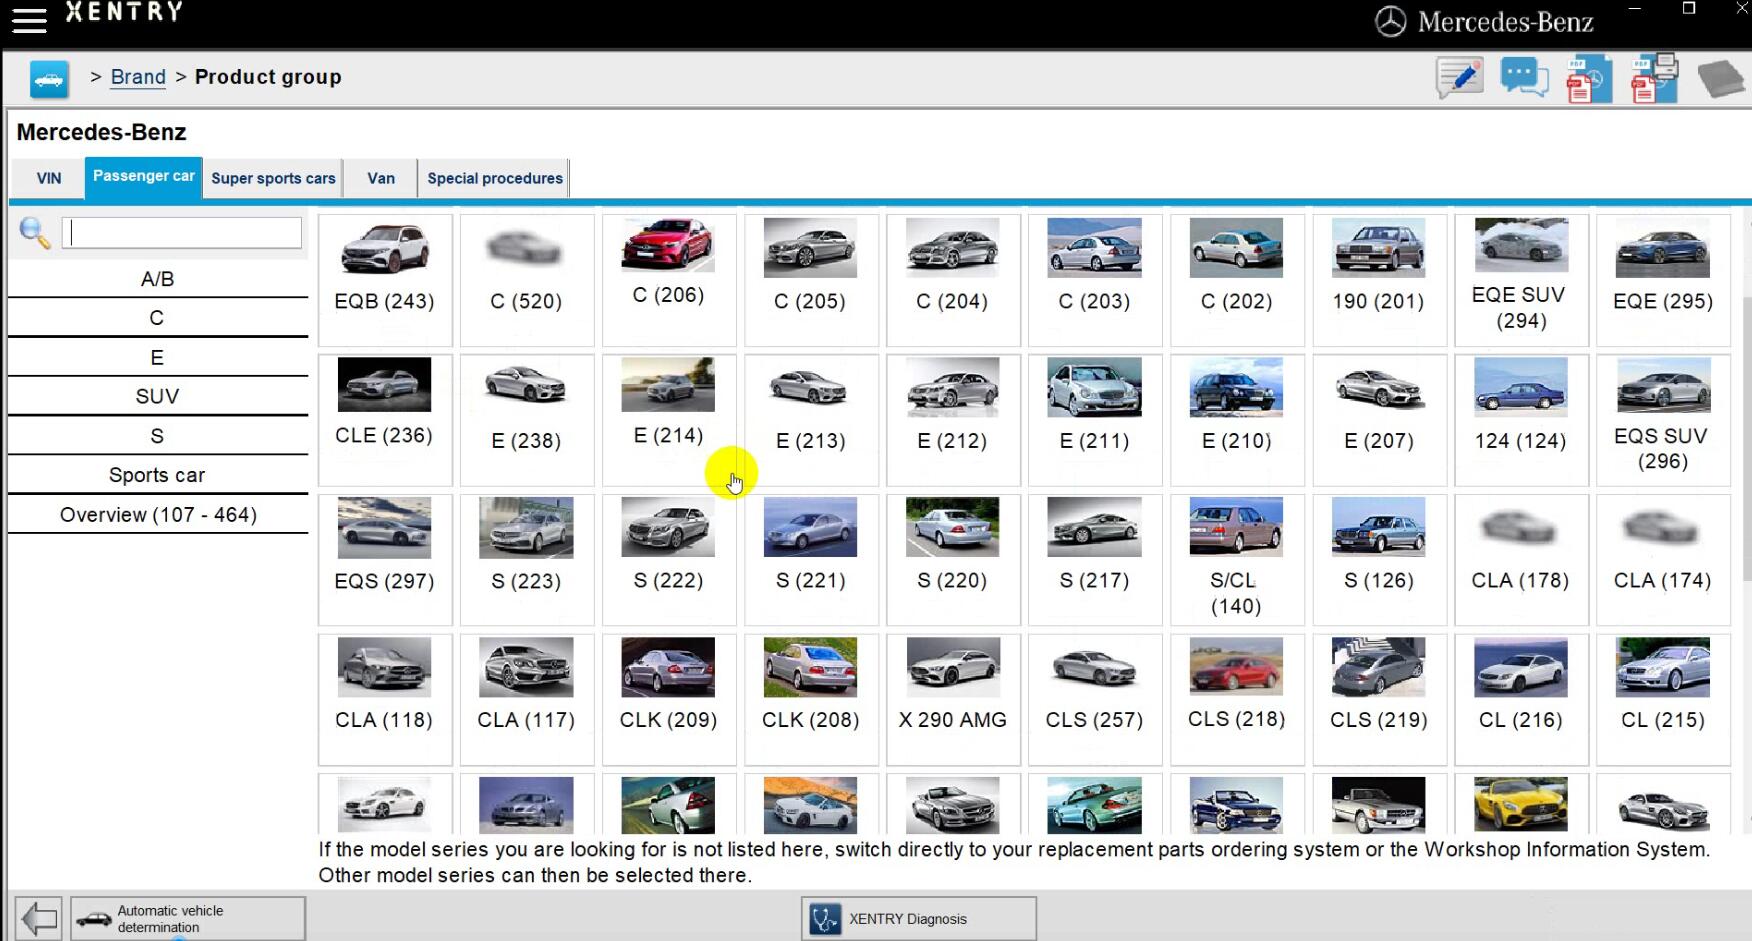This screenshot has width=1752, height=941.
Task: Select the E (211) tile
Action: pos(1095,420)
